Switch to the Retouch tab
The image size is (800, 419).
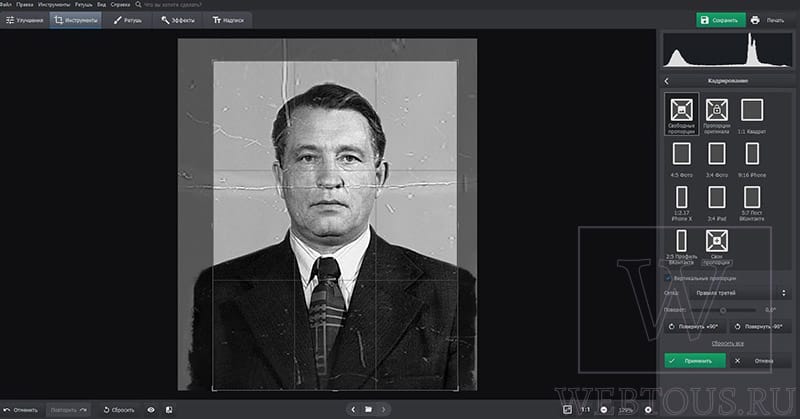tap(128, 20)
